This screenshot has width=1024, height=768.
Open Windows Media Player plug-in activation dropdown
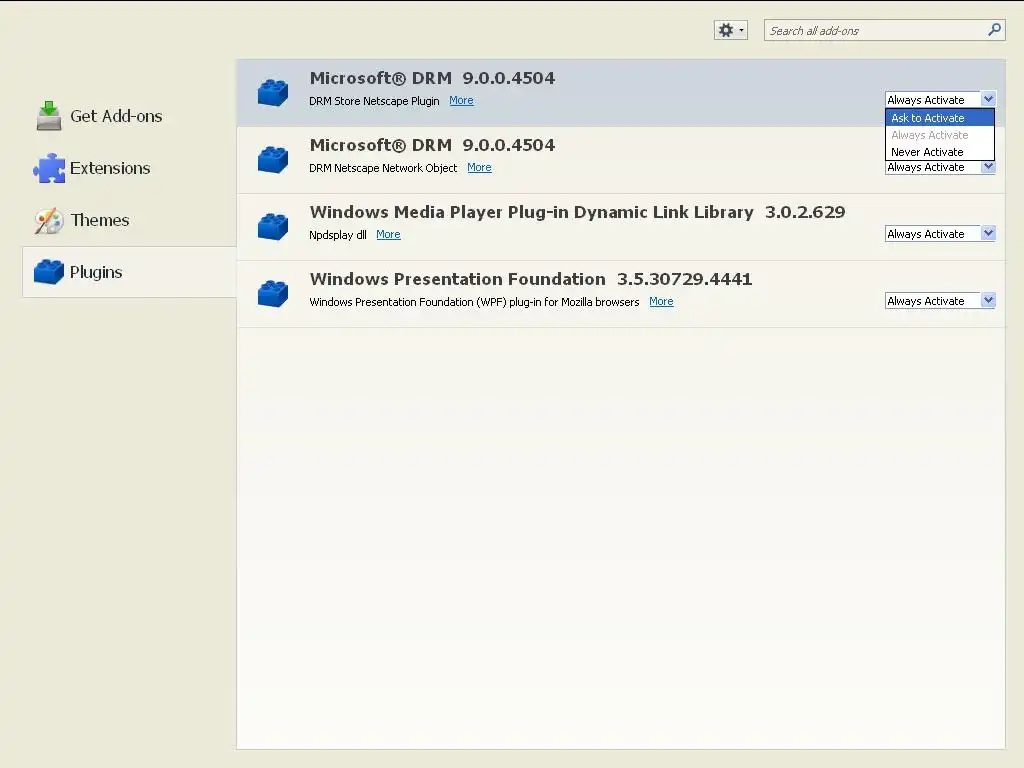(x=940, y=234)
